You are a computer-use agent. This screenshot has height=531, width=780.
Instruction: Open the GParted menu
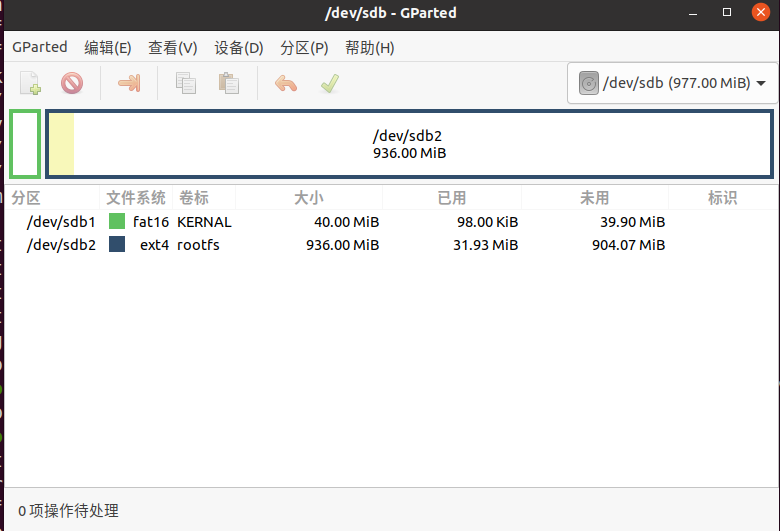[40, 47]
